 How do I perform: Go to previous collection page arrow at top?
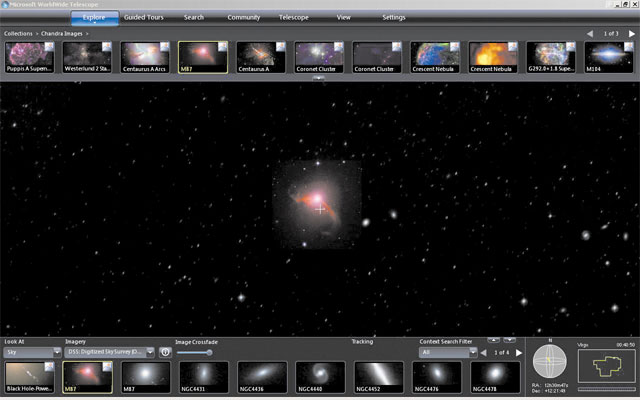pyautogui.click(x=590, y=34)
